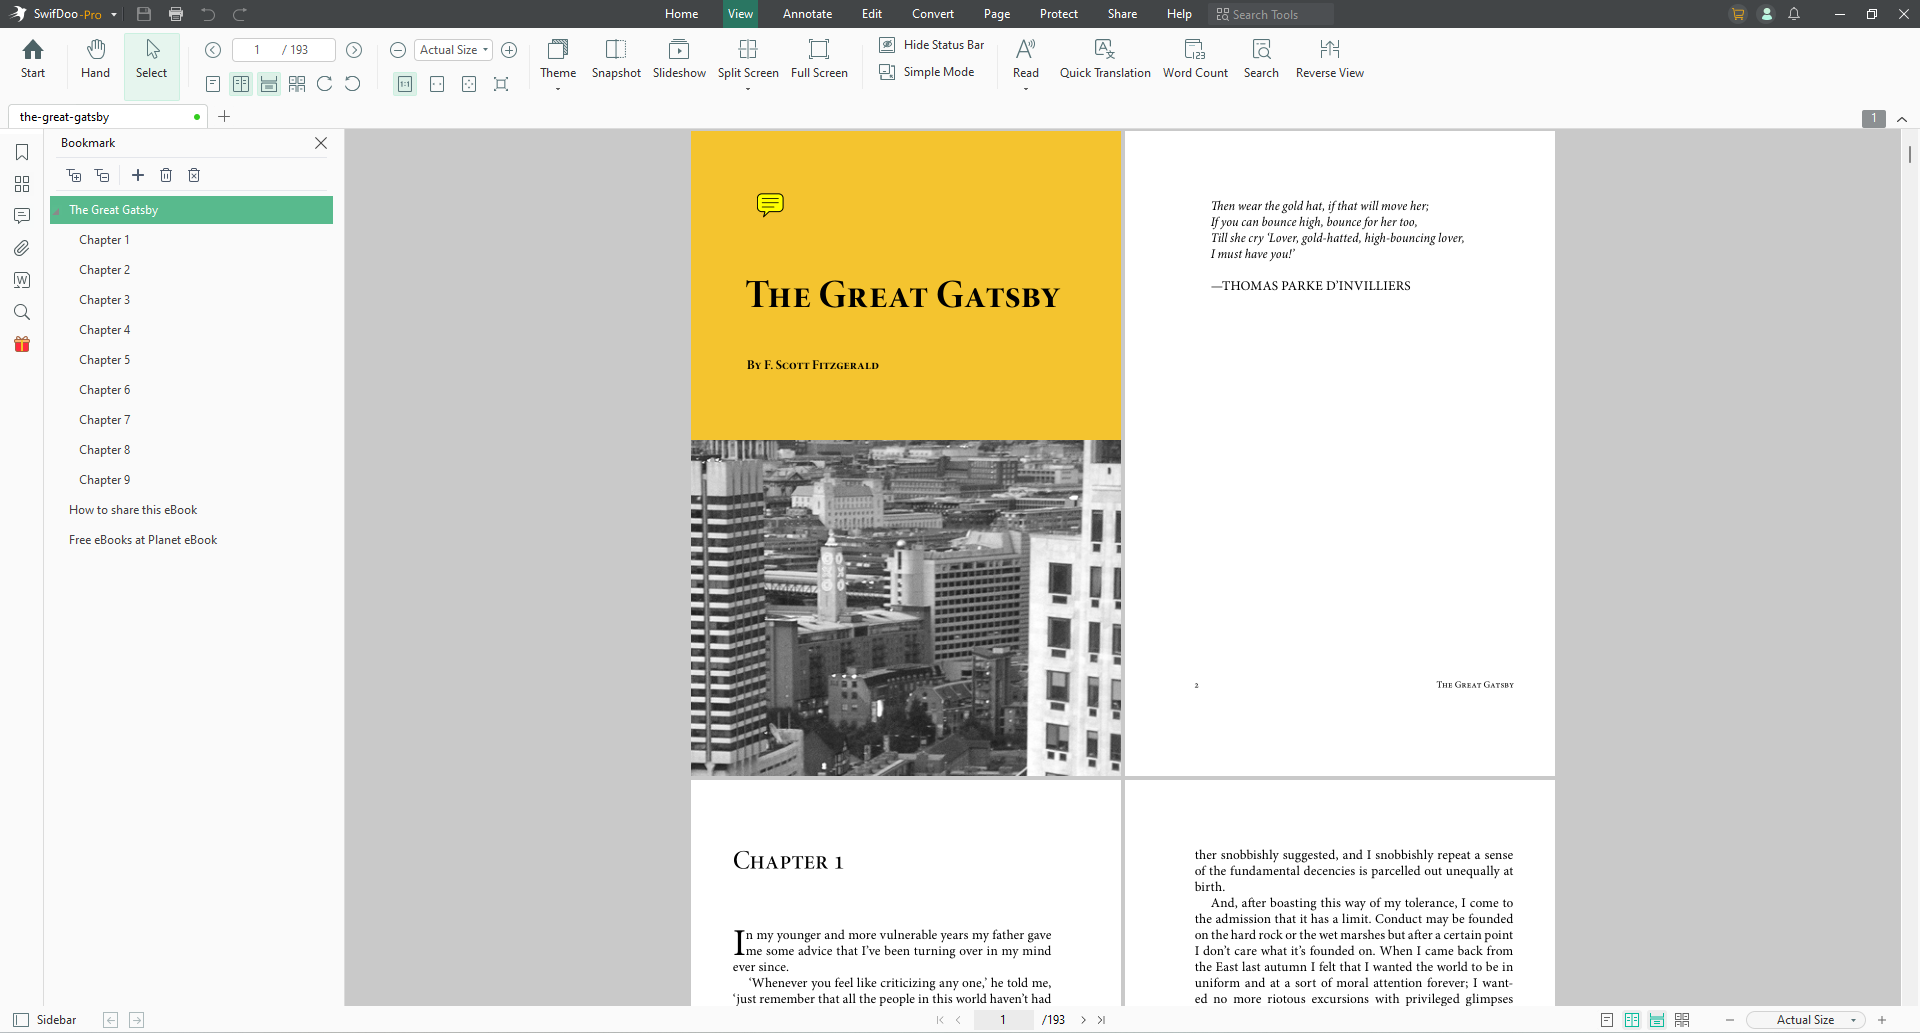Open Free eBooks at Planet eBook bookmark

(143, 540)
